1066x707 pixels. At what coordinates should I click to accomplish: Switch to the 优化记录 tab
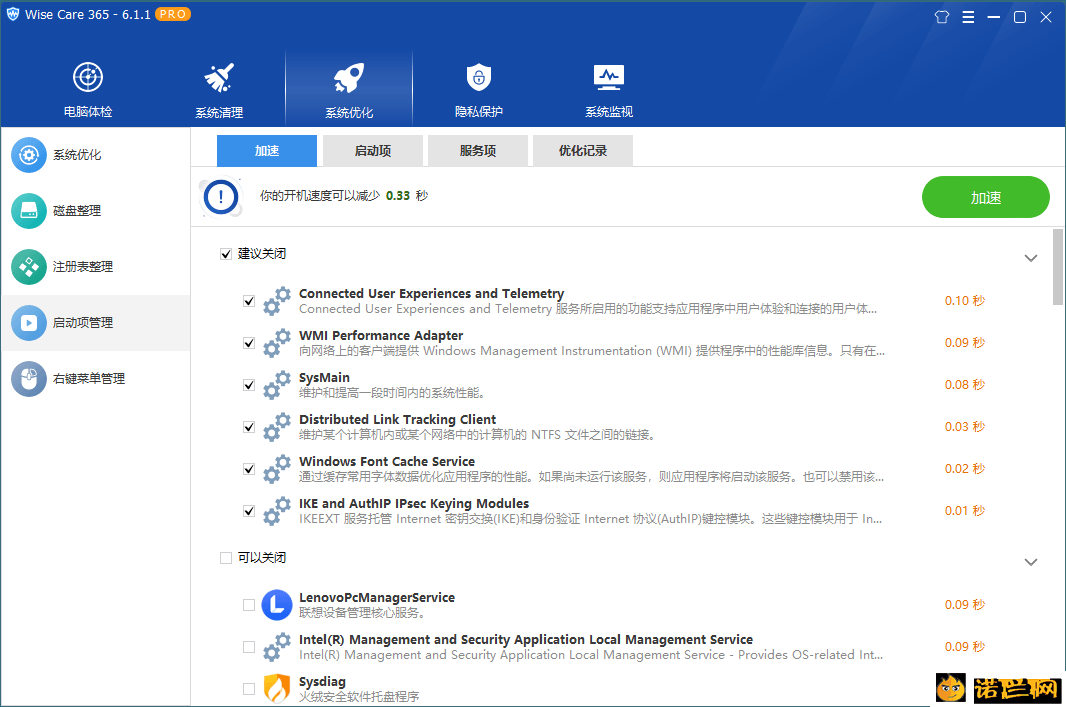pyautogui.click(x=583, y=151)
